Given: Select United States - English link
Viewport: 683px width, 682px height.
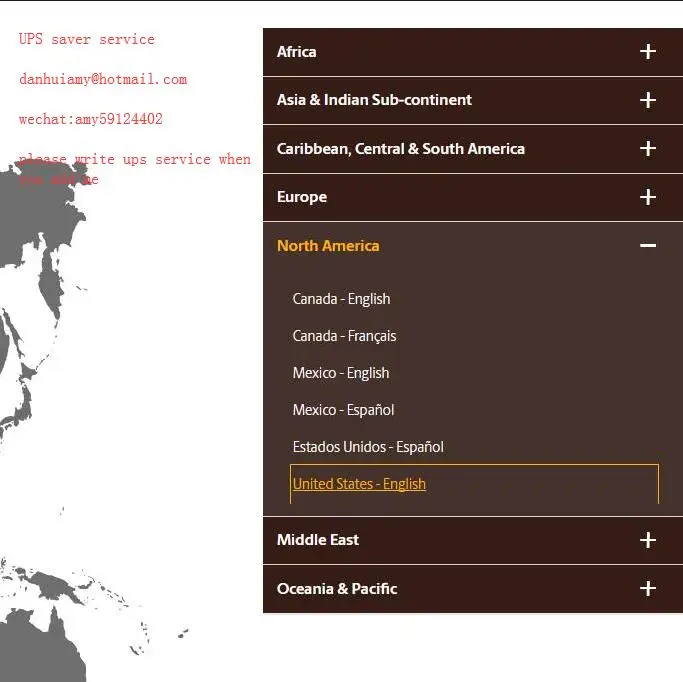Looking at the screenshot, I should point(359,484).
